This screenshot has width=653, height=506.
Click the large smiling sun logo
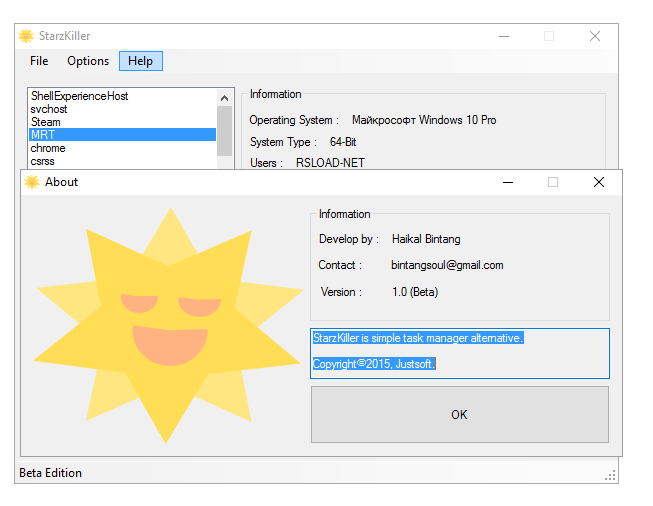tap(168, 325)
